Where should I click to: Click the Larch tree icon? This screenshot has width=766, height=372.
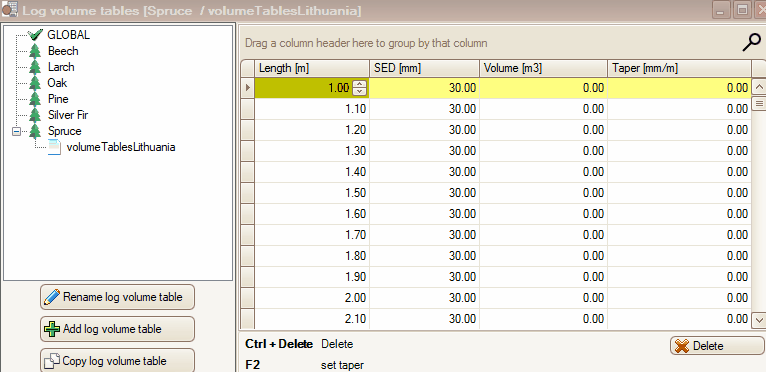click(x=35, y=67)
